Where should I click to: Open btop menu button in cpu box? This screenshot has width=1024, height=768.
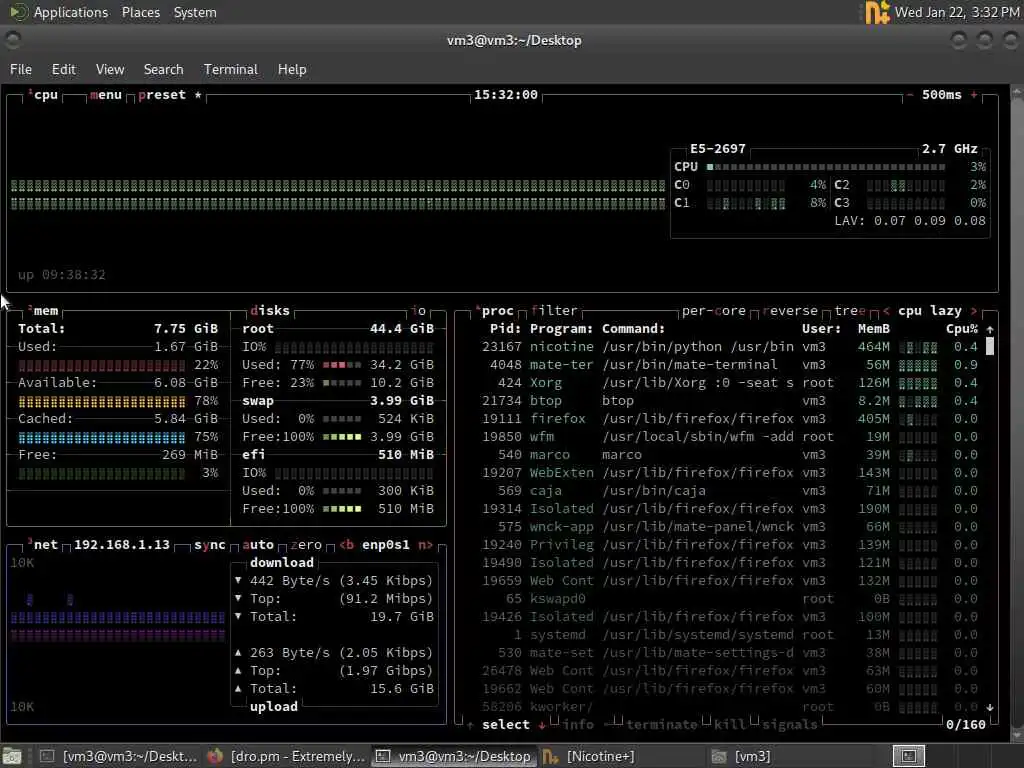(106, 95)
